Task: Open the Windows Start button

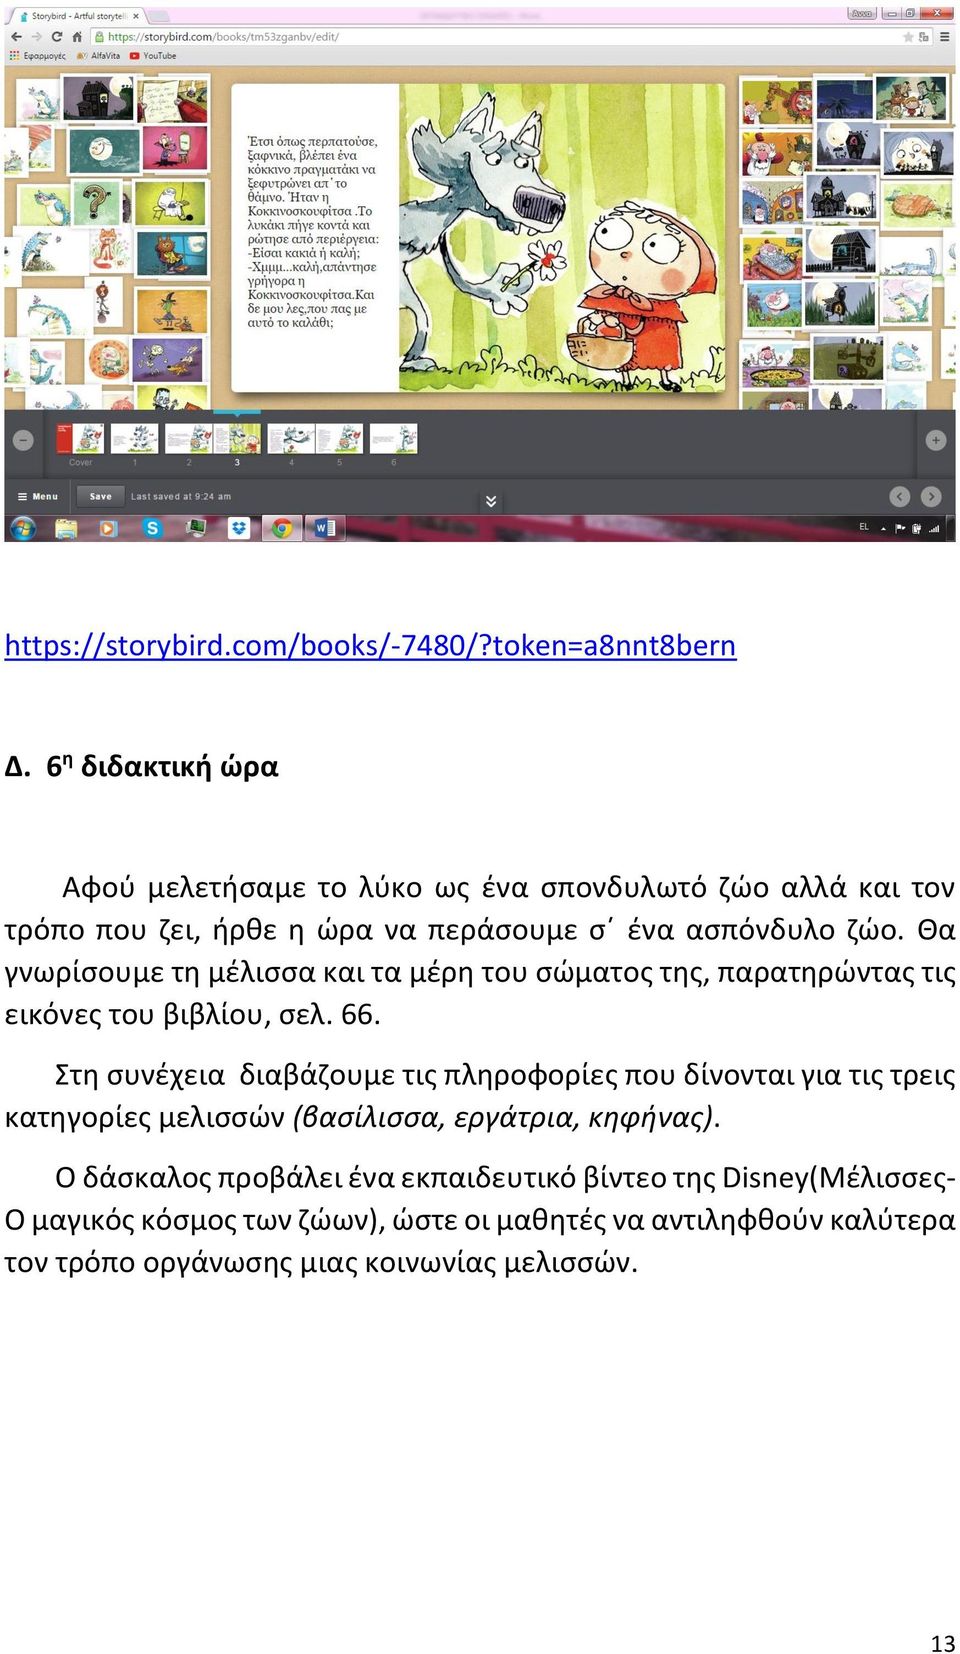Action: tap(23, 528)
